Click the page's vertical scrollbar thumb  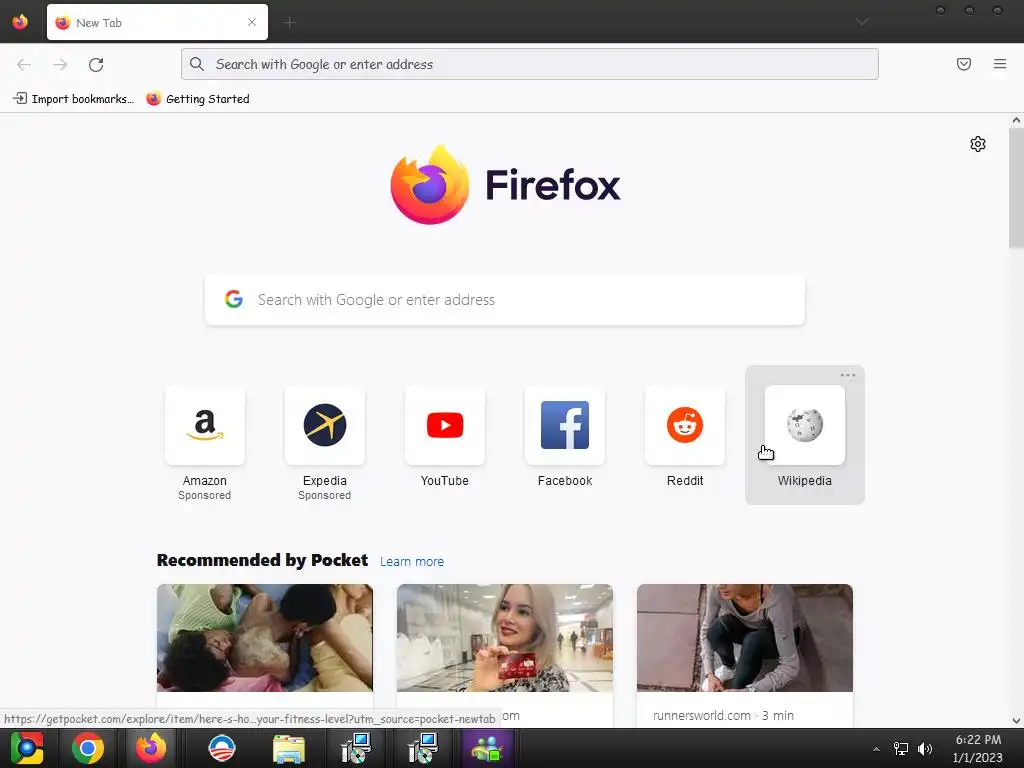tap(1016, 188)
